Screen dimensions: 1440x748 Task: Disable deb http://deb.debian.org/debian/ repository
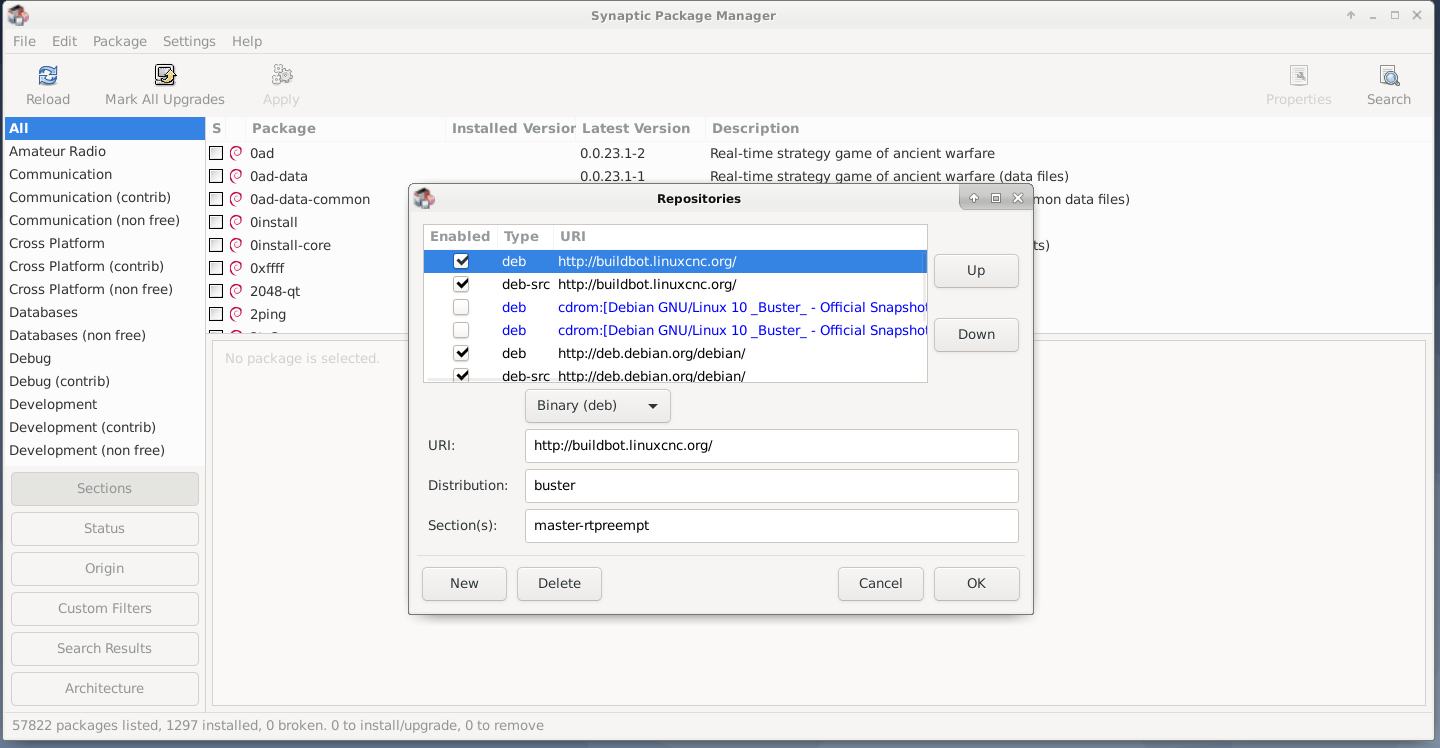(461, 353)
